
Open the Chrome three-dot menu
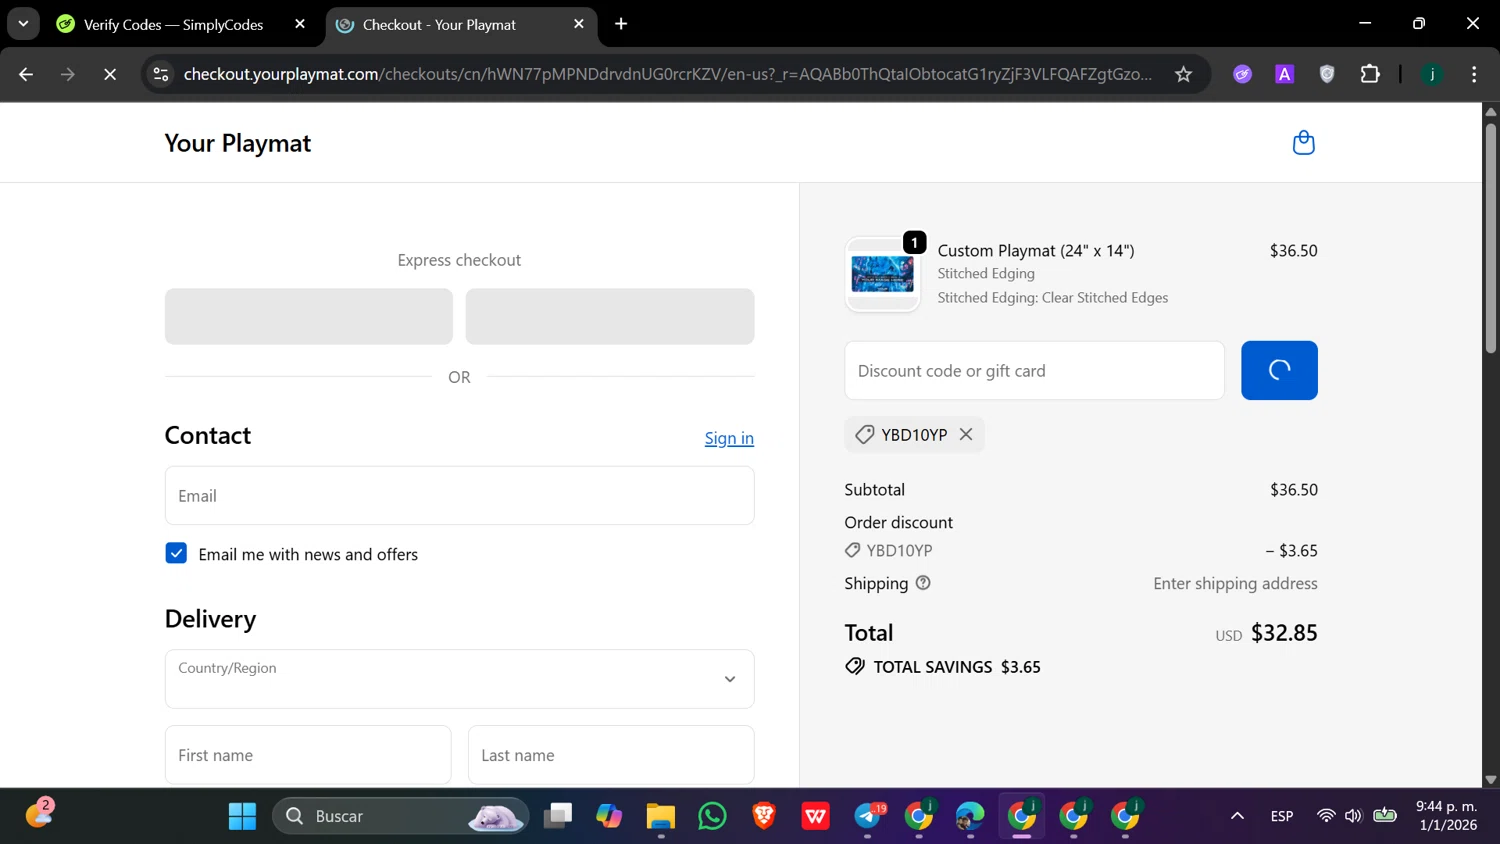(1474, 74)
